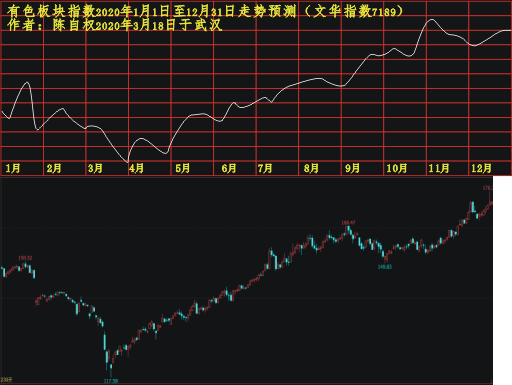Click the 7月 month label

coord(265,169)
